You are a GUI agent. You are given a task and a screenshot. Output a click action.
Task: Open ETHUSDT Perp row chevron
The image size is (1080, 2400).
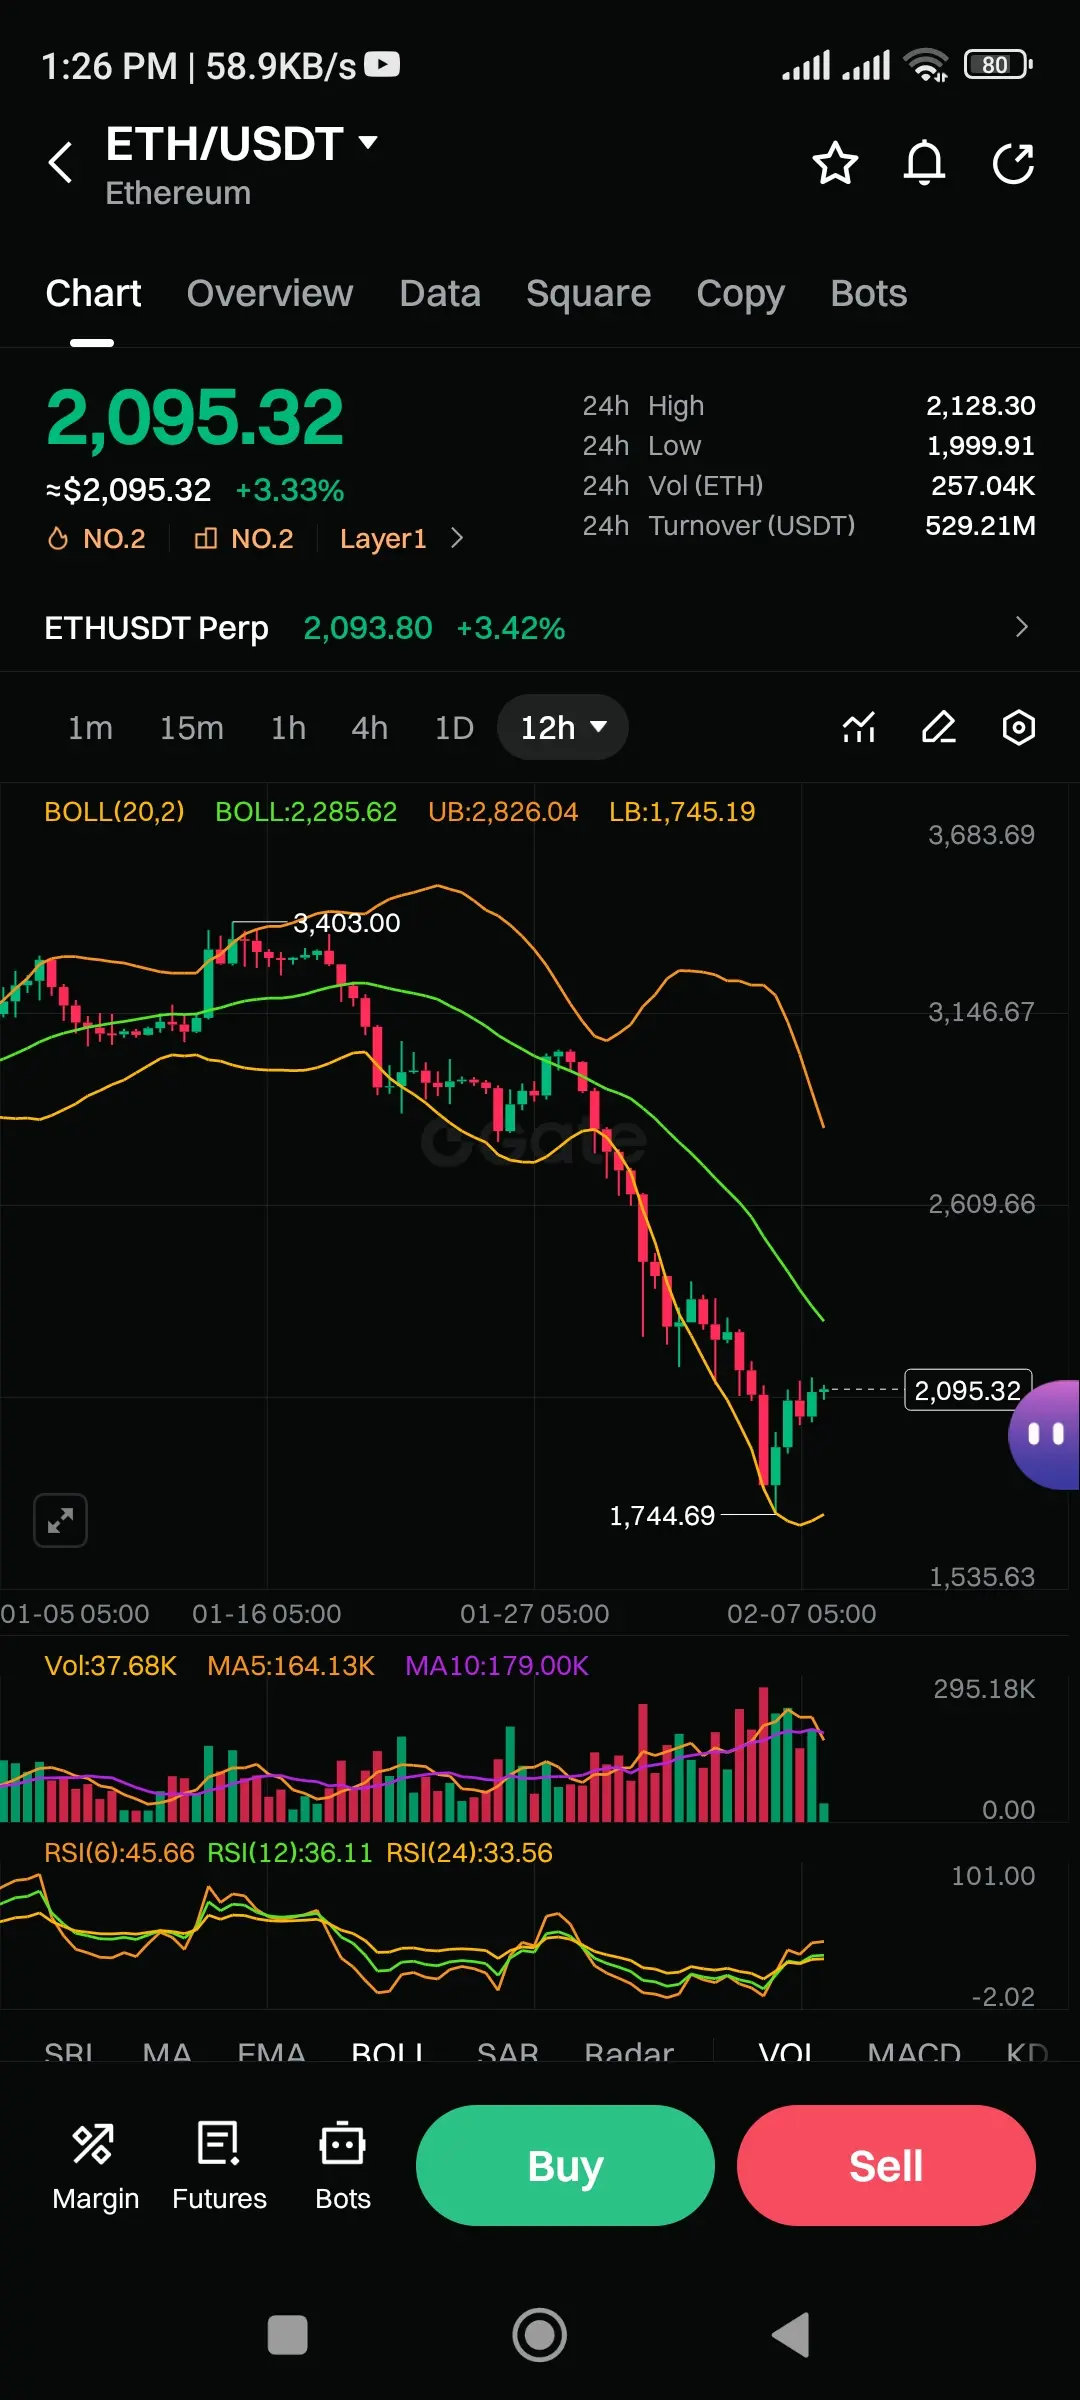click(1021, 627)
